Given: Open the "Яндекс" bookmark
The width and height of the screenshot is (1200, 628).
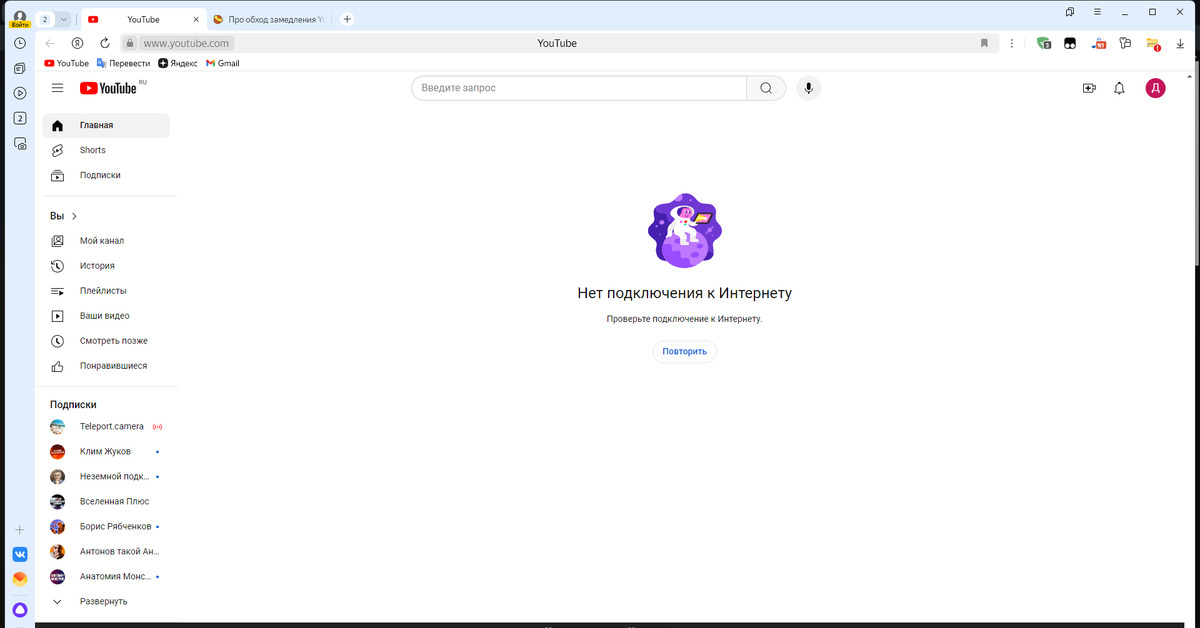Looking at the screenshot, I should pos(178,63).
